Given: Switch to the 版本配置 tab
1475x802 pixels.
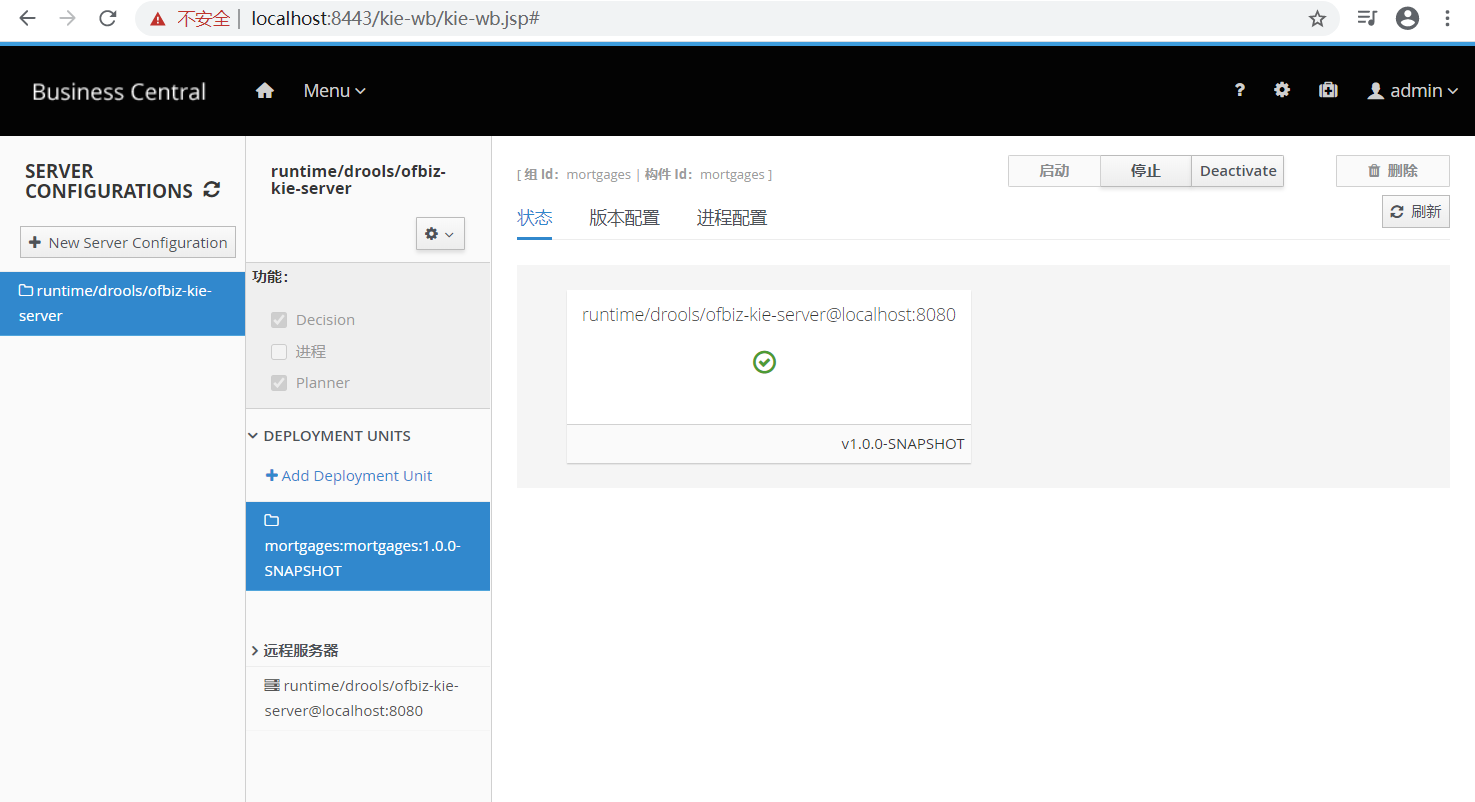Looking at the screenshot, I should click(625, 218).
